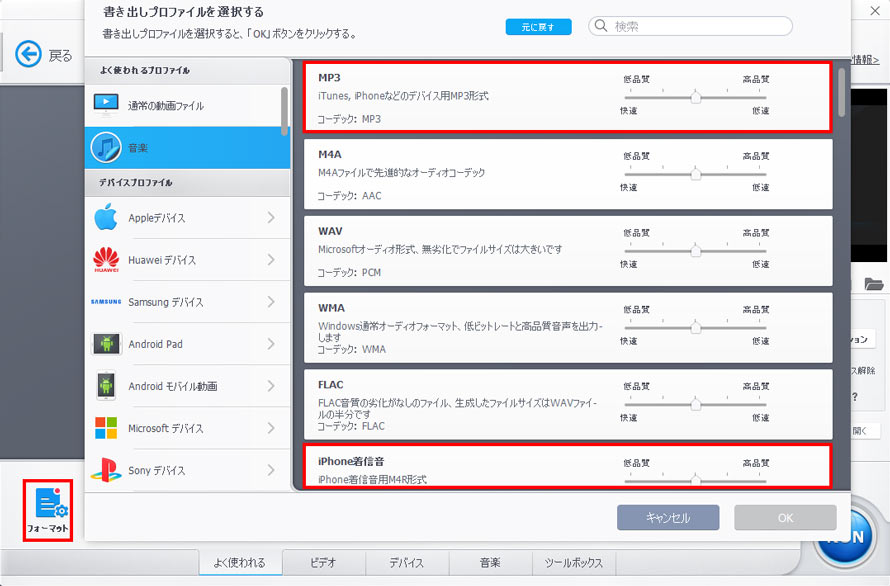Screen dimensions: 890x586
Task: Click the キャンセル button
Action: [x=668, y=517]
